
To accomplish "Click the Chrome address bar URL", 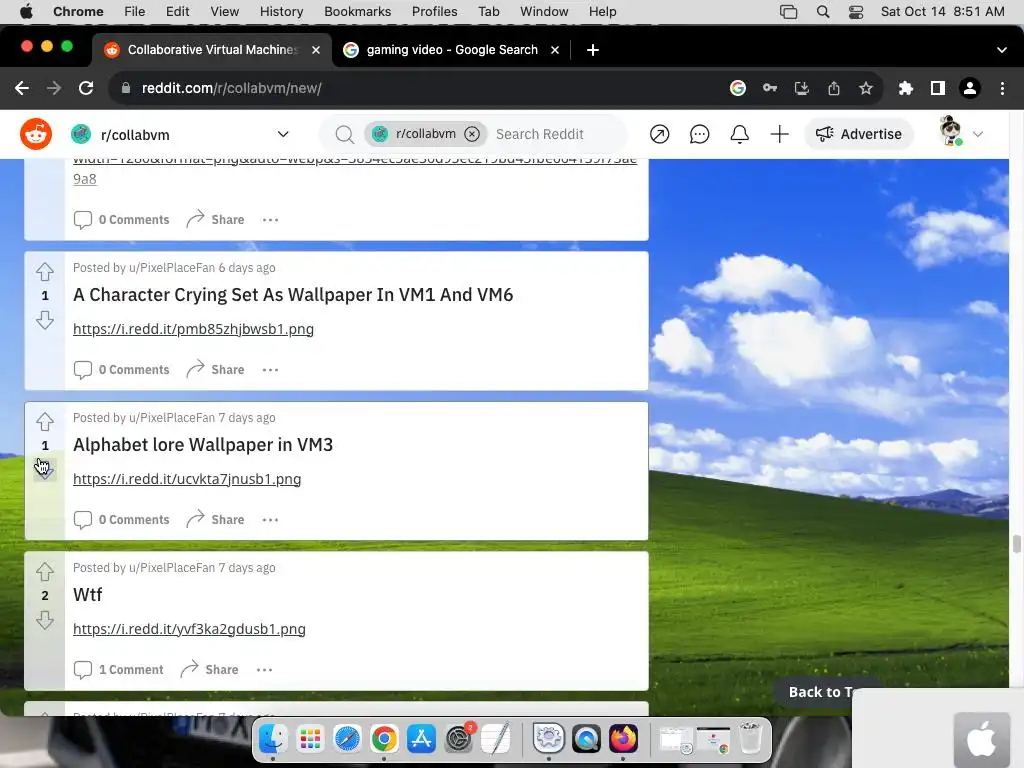I will tap(231, 88).
